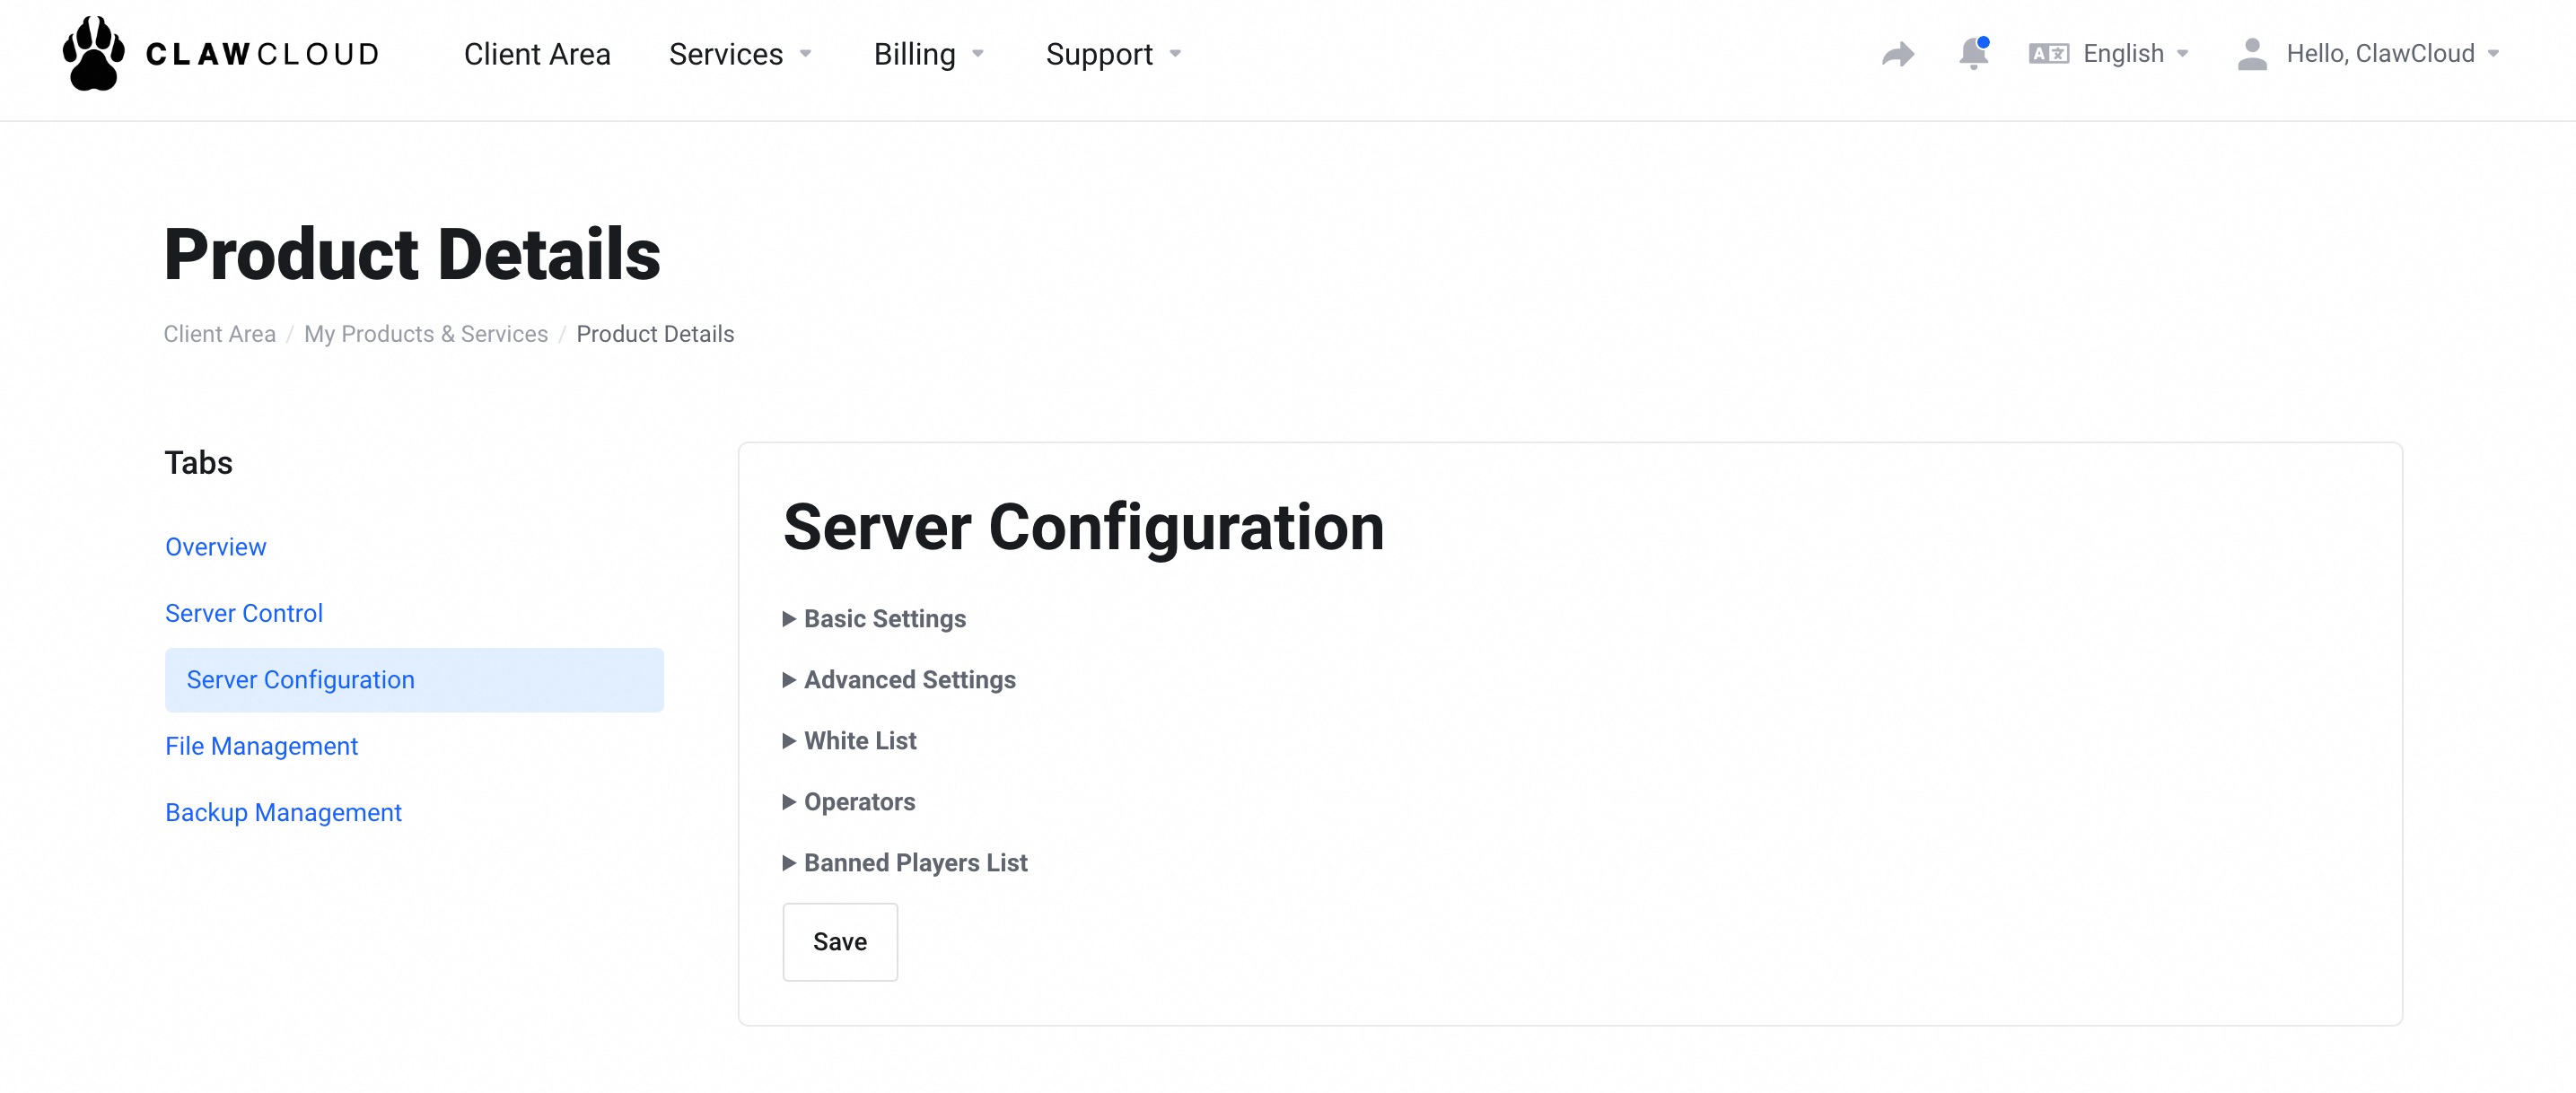2576x1093 pixels.
Task: Expand the Operators section
Action: pyautogui.click(x=858, y=802)
